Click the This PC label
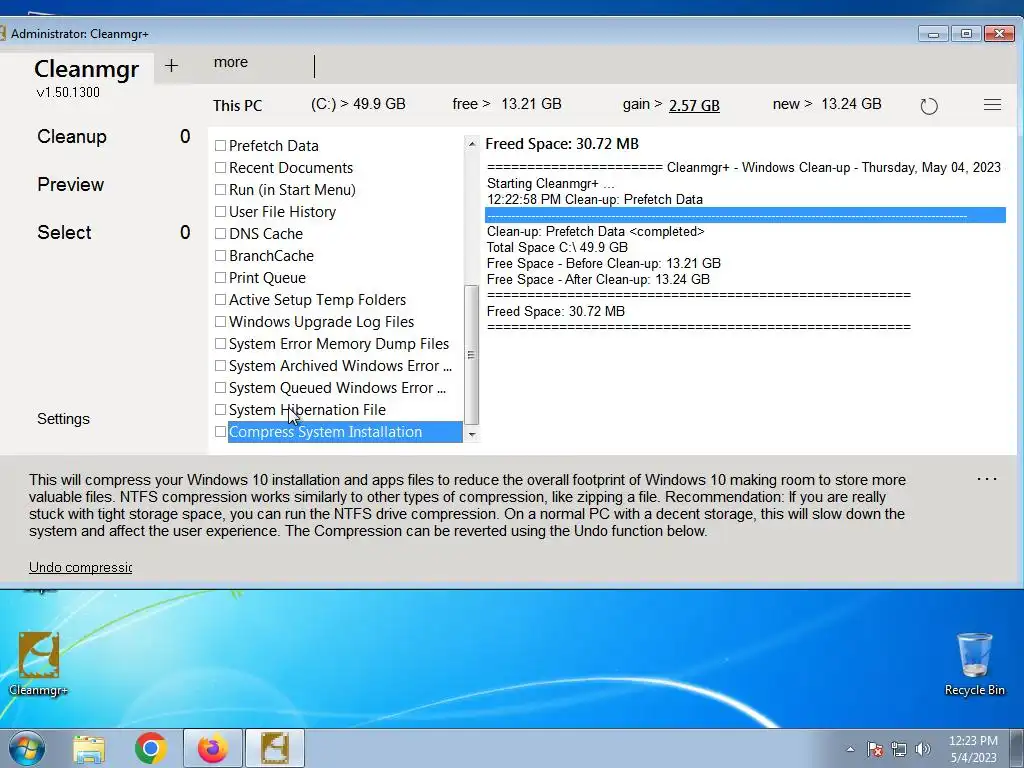1024x768 pixels. [237, 105]
